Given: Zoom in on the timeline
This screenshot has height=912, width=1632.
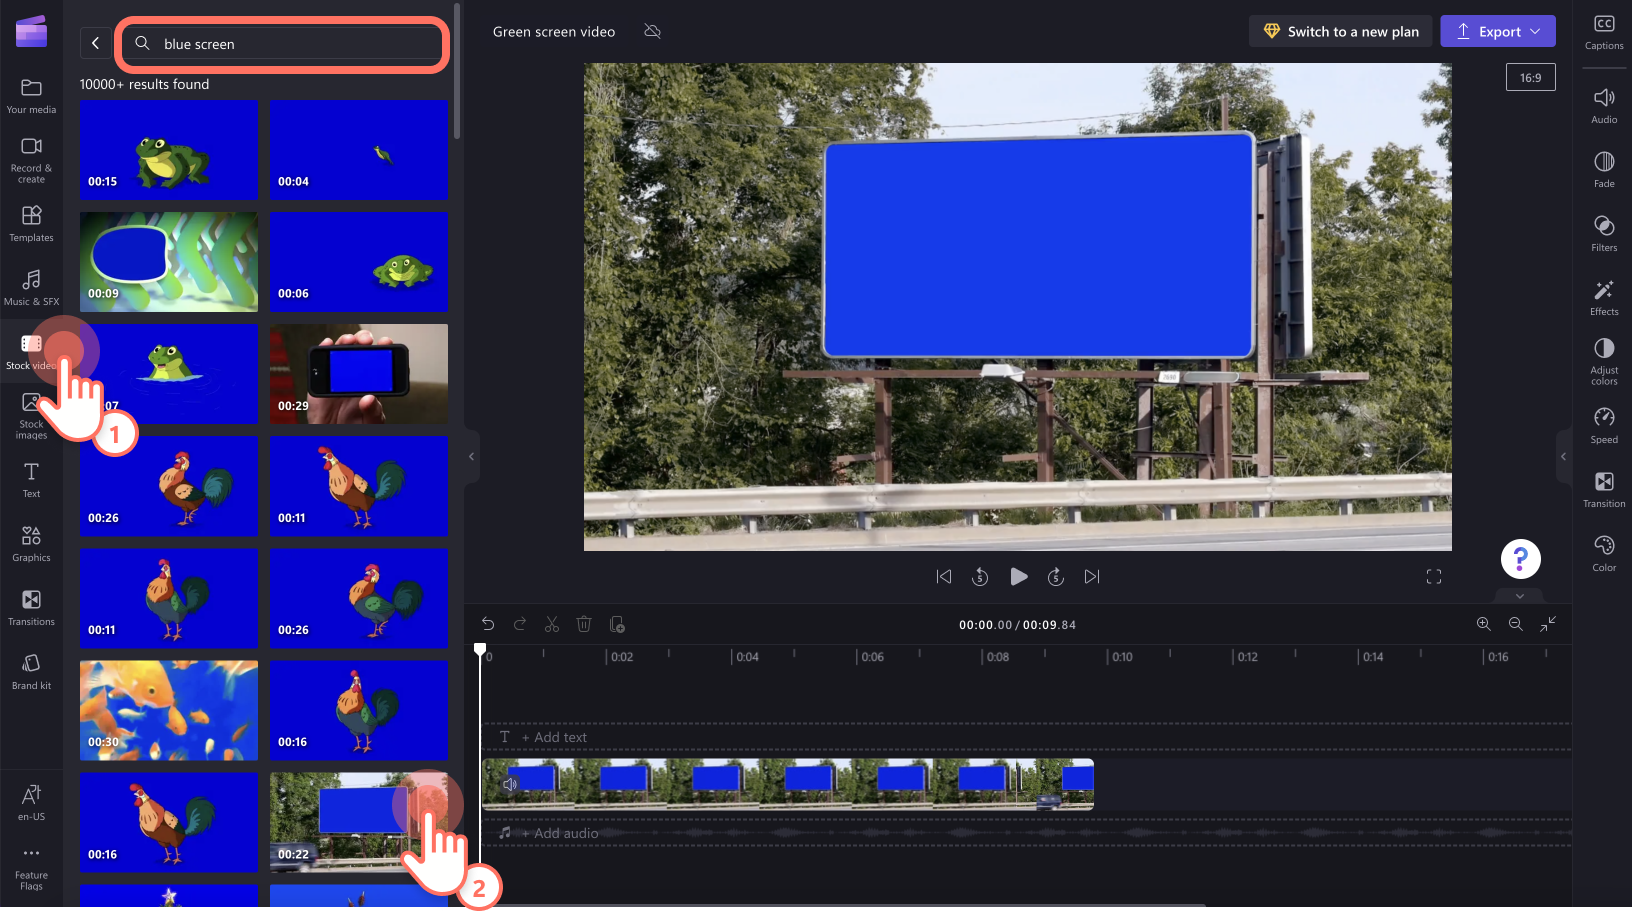Looking at the screenshot, I should [1484, 624].
